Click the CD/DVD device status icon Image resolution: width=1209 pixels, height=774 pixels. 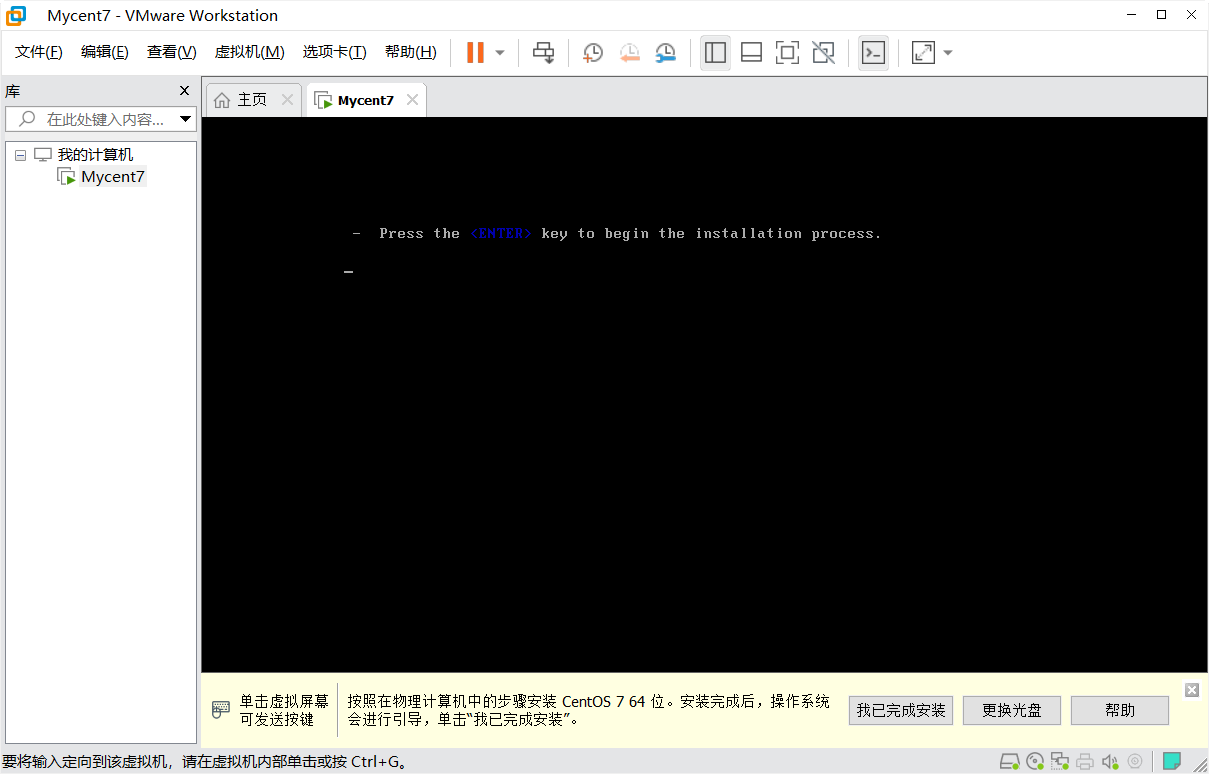pos(1035,761)
